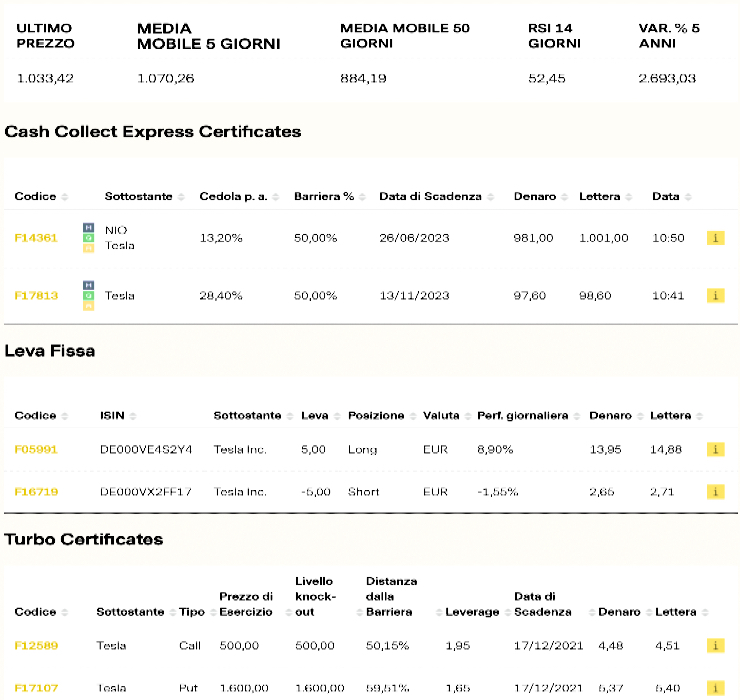This screenshot has height=700, width=740.
Task: Open Turbo certificate link F17107
Action: click(36, 688)
